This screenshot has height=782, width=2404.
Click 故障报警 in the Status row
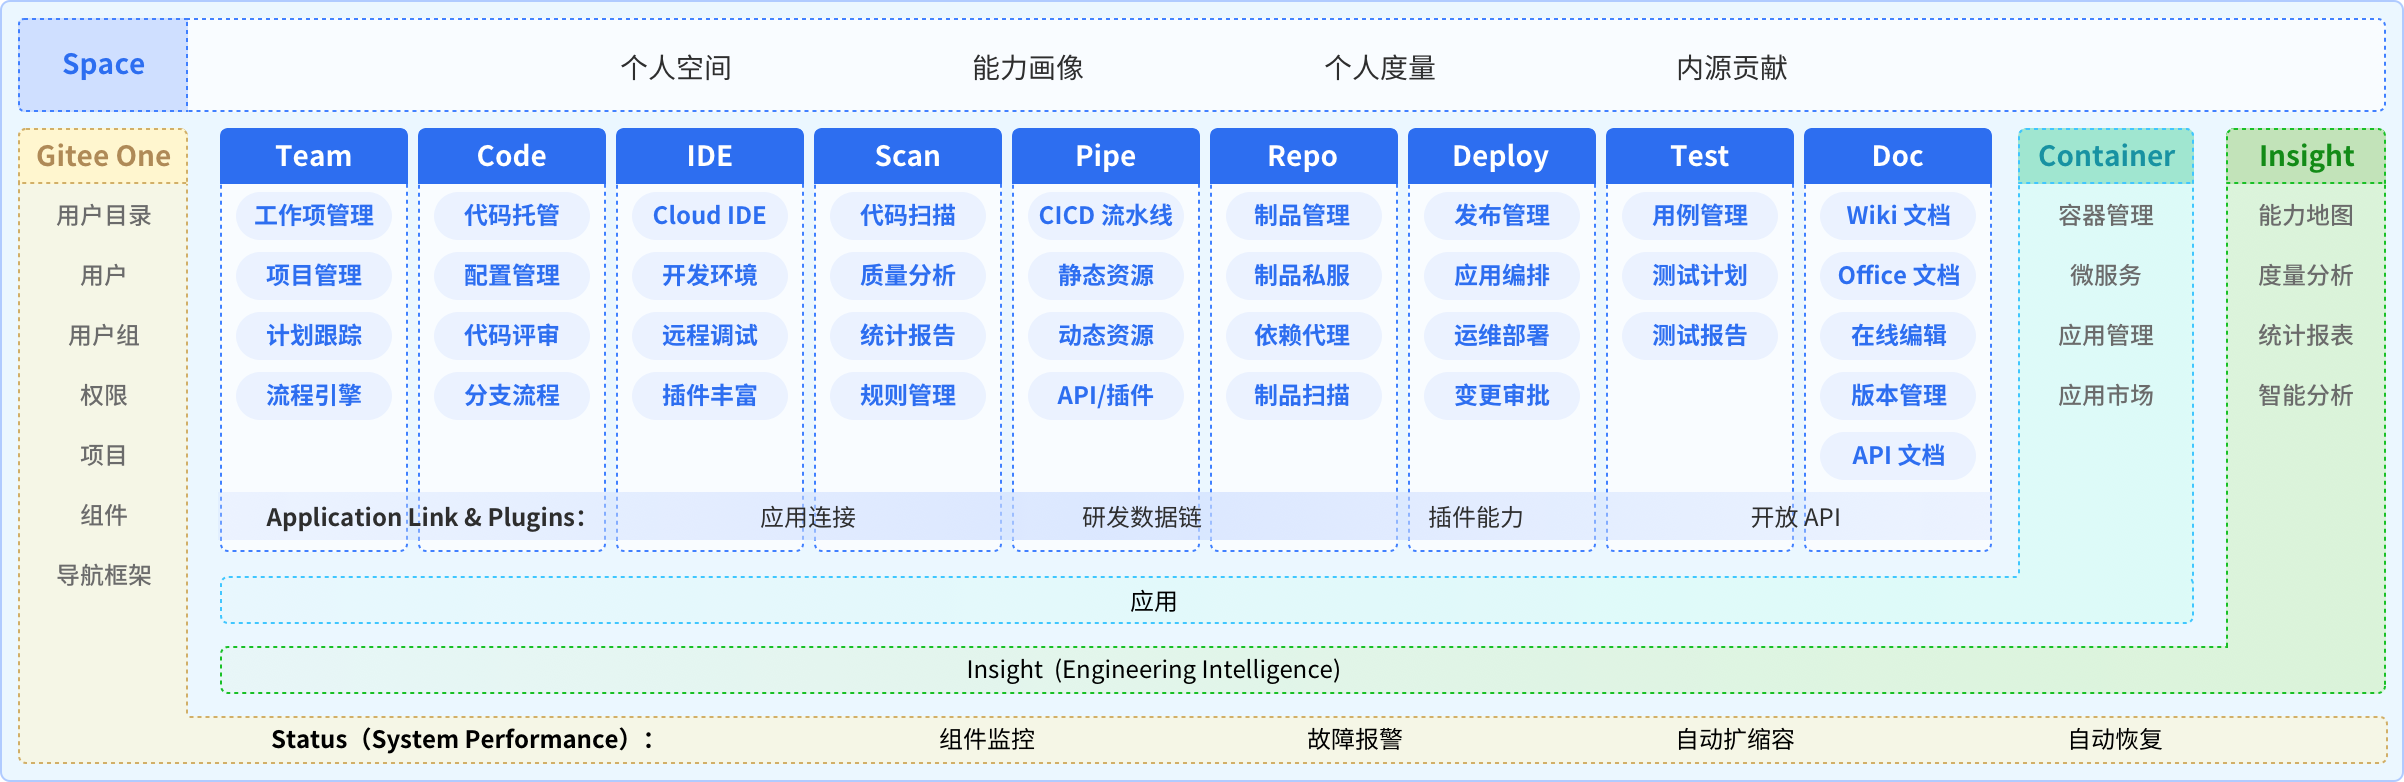1355,740
